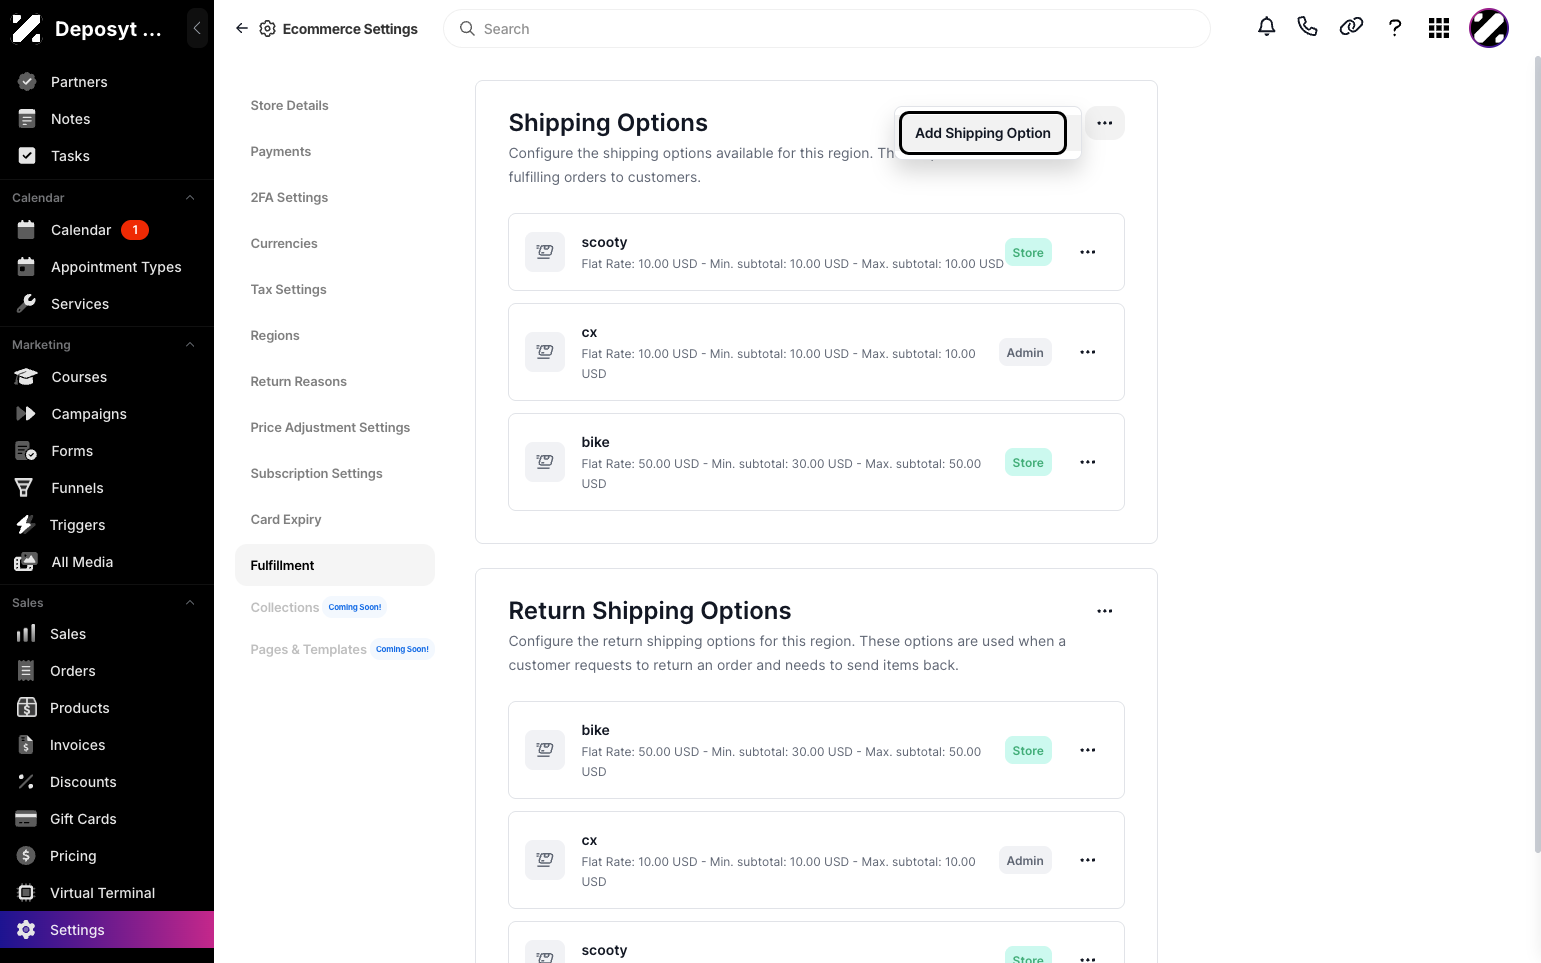
Task: Open Store Details settings tab
Action: coord(289,105)
